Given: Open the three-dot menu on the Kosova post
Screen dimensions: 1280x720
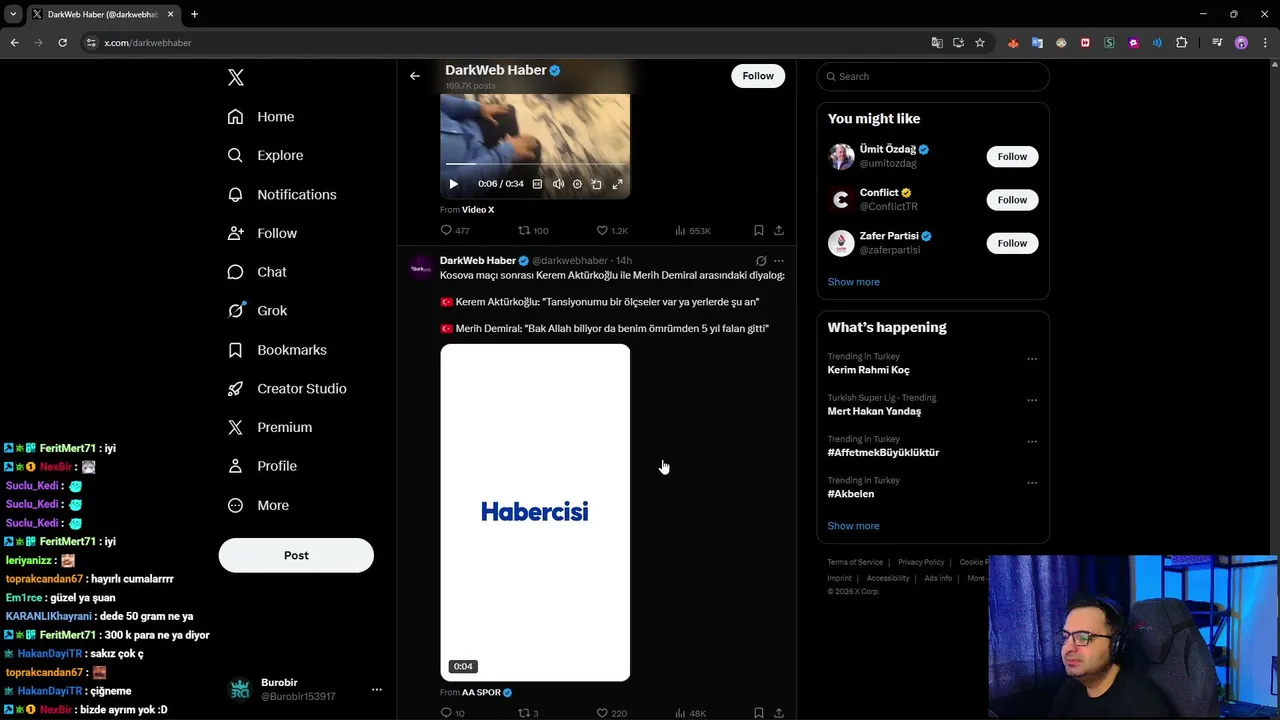Looking at the screenshot, I should (x=779, y=261).
